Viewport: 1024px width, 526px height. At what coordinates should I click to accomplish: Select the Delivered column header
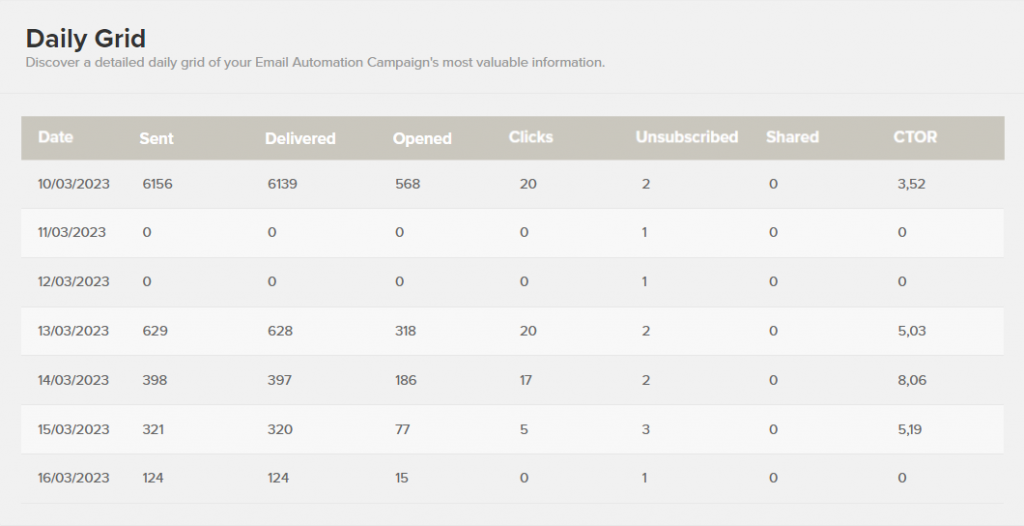300,139
